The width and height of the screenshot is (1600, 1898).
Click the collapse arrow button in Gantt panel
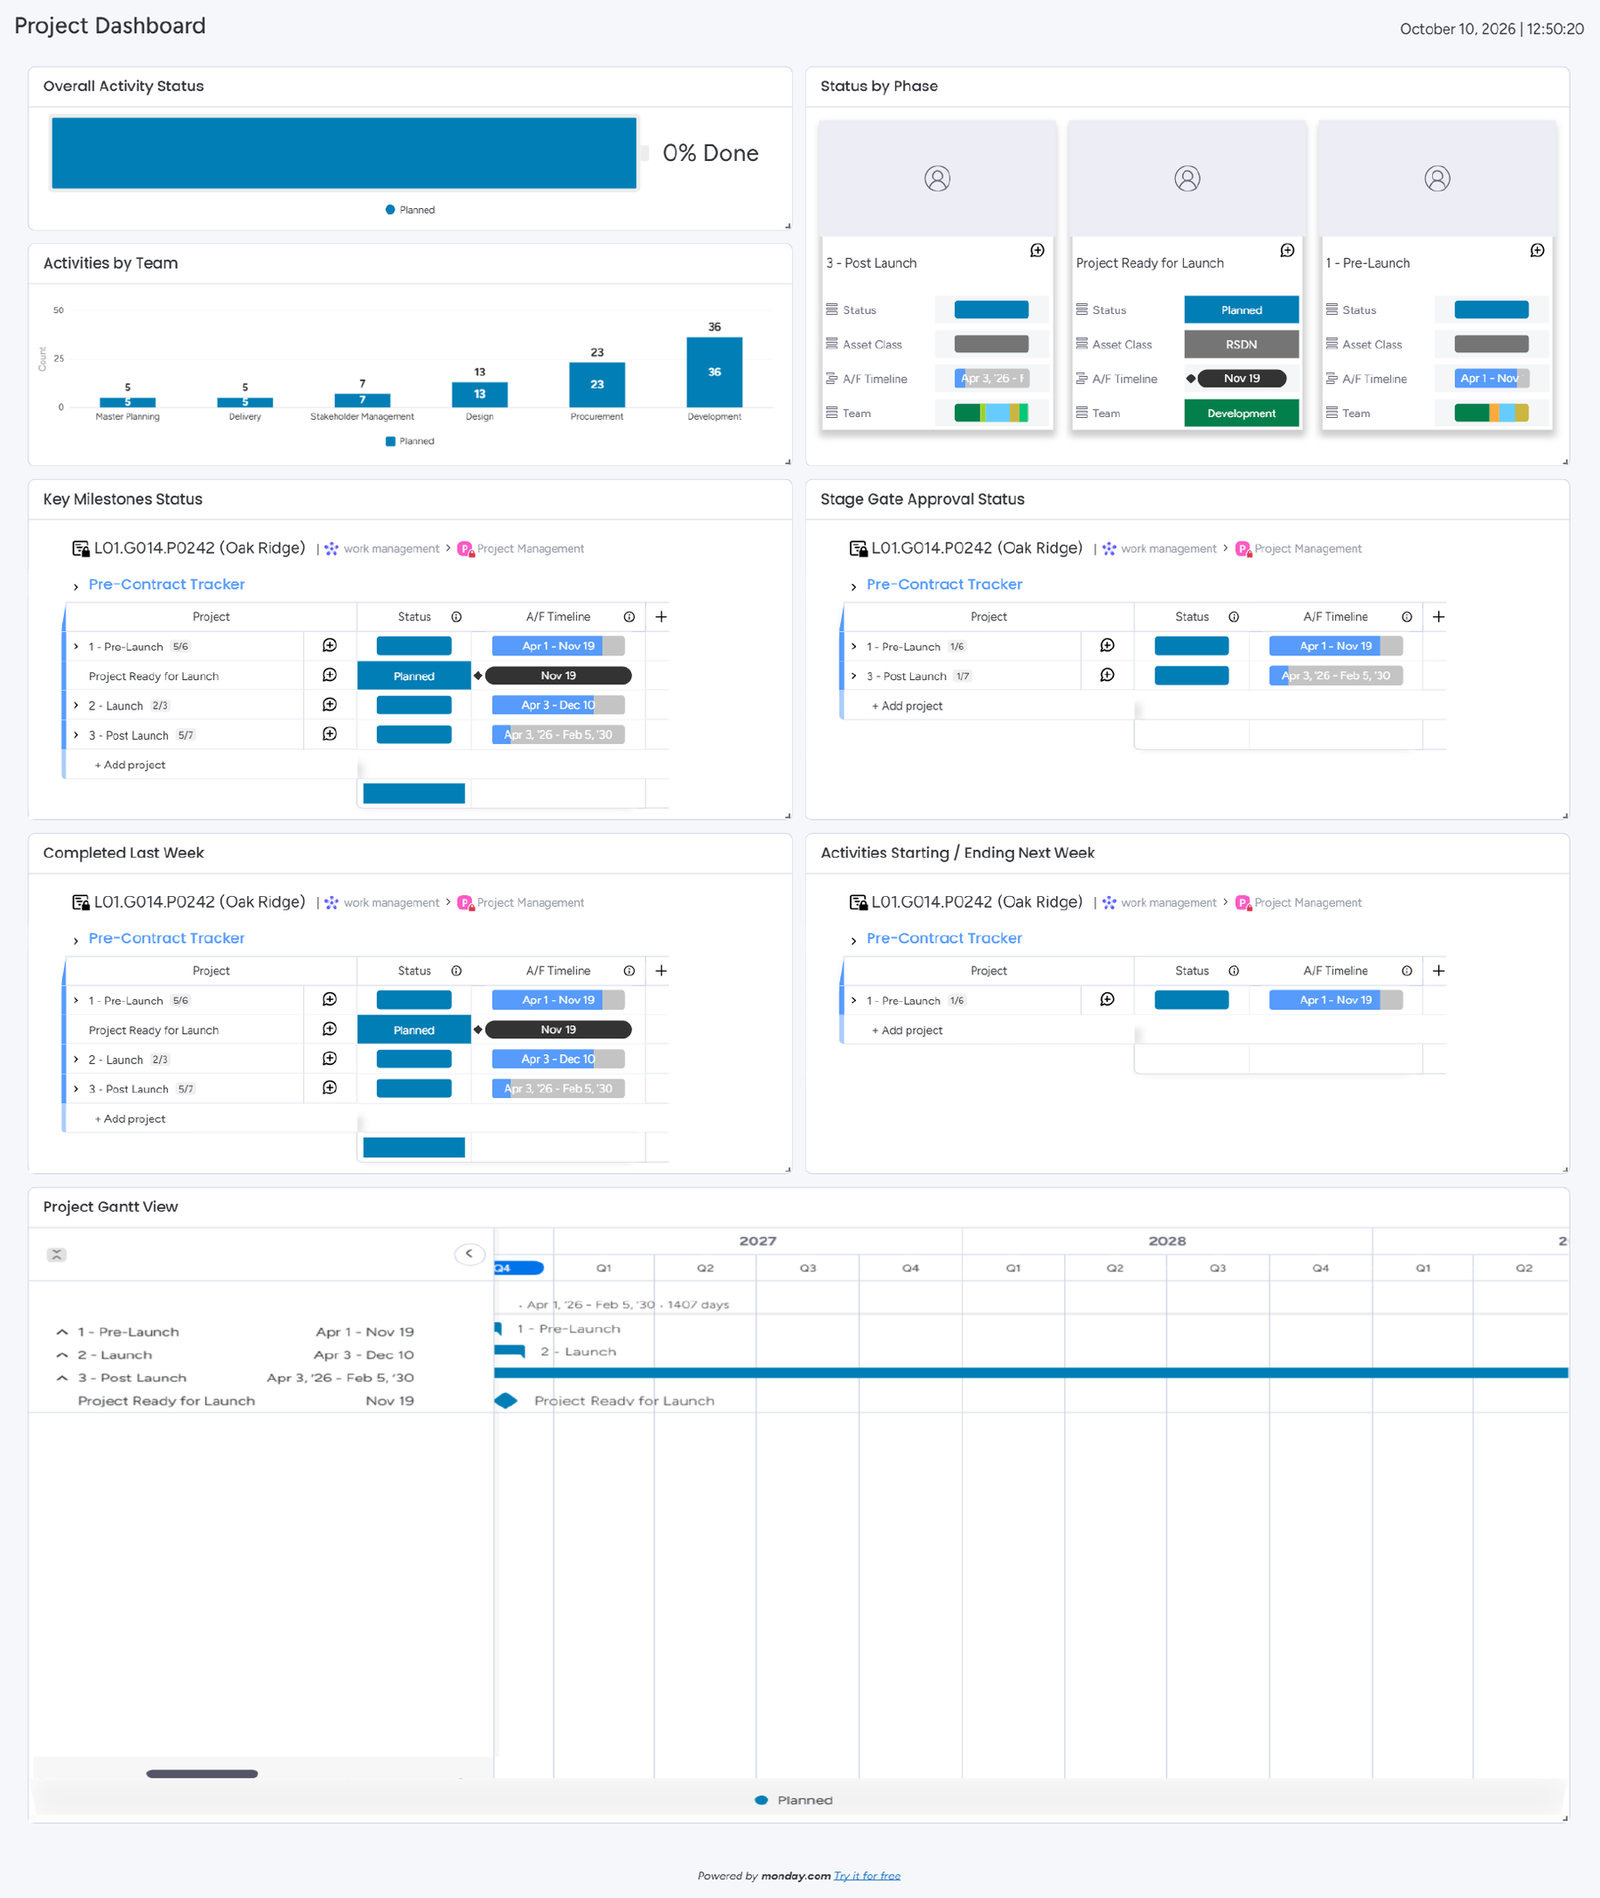469,1254
